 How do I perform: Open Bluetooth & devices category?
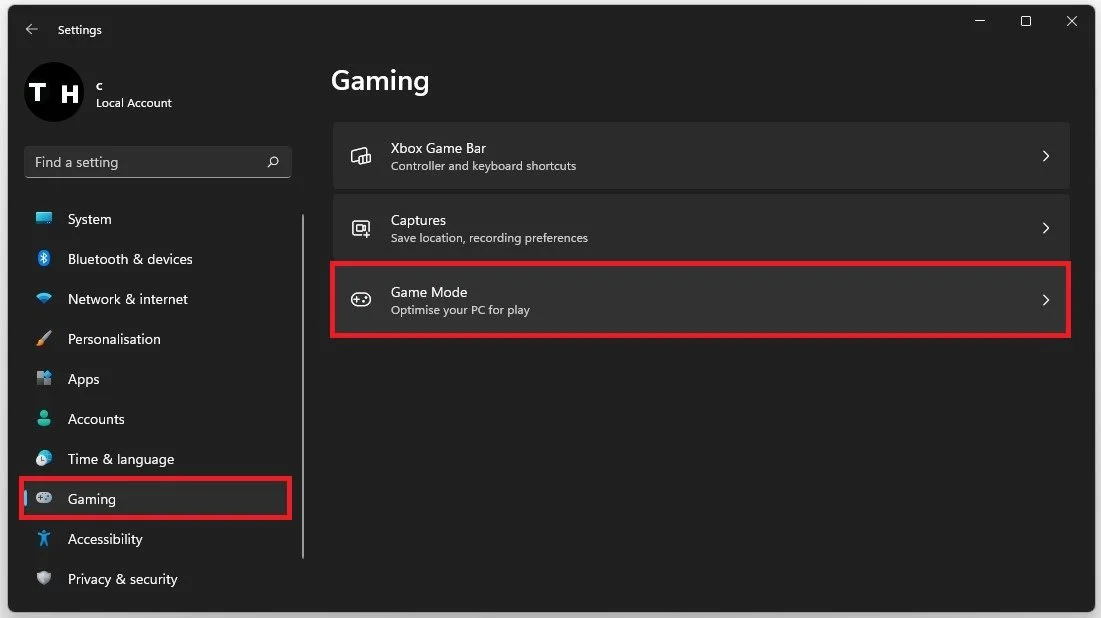tap(156, 259)
